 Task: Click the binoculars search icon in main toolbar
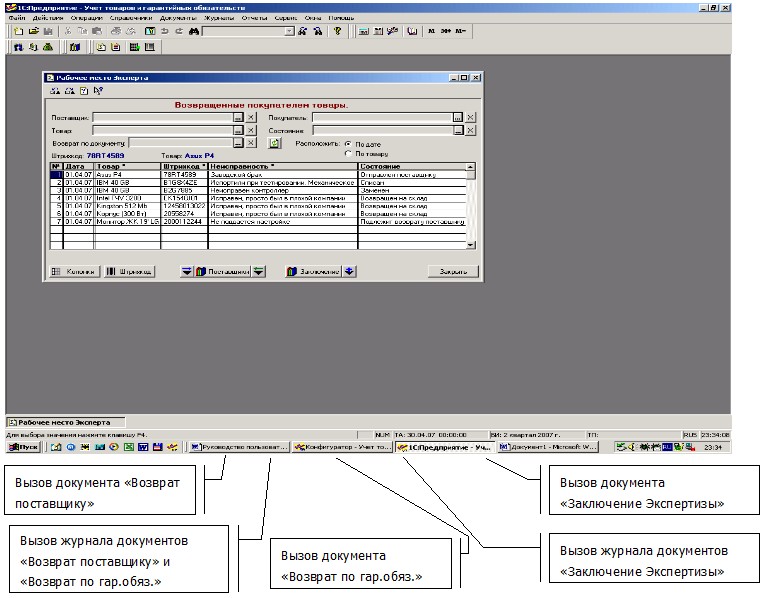click(x=193, y=31)
